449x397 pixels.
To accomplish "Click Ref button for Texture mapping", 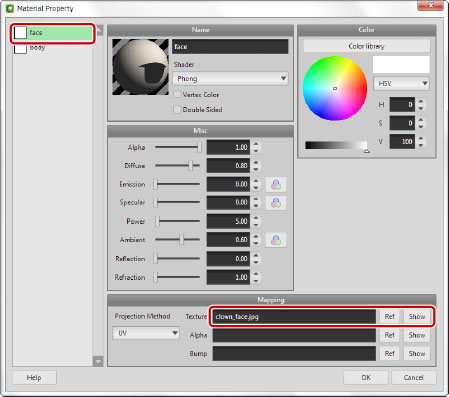I will click(389, 317).
